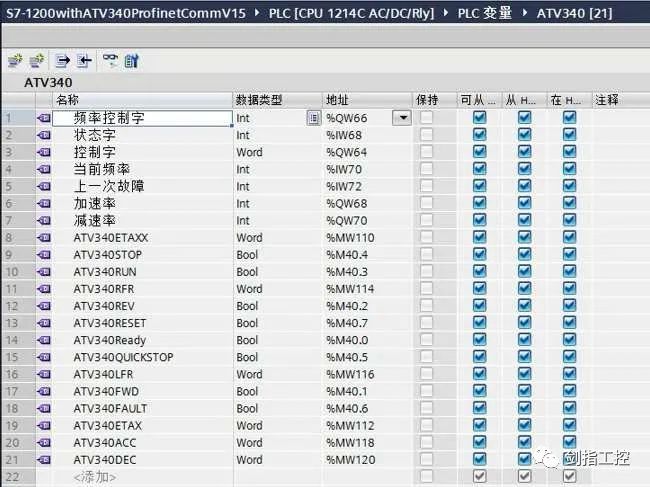Click the tag icon in row 18 ATV340FAULT

pyautogui.click(x=44, y=408)
